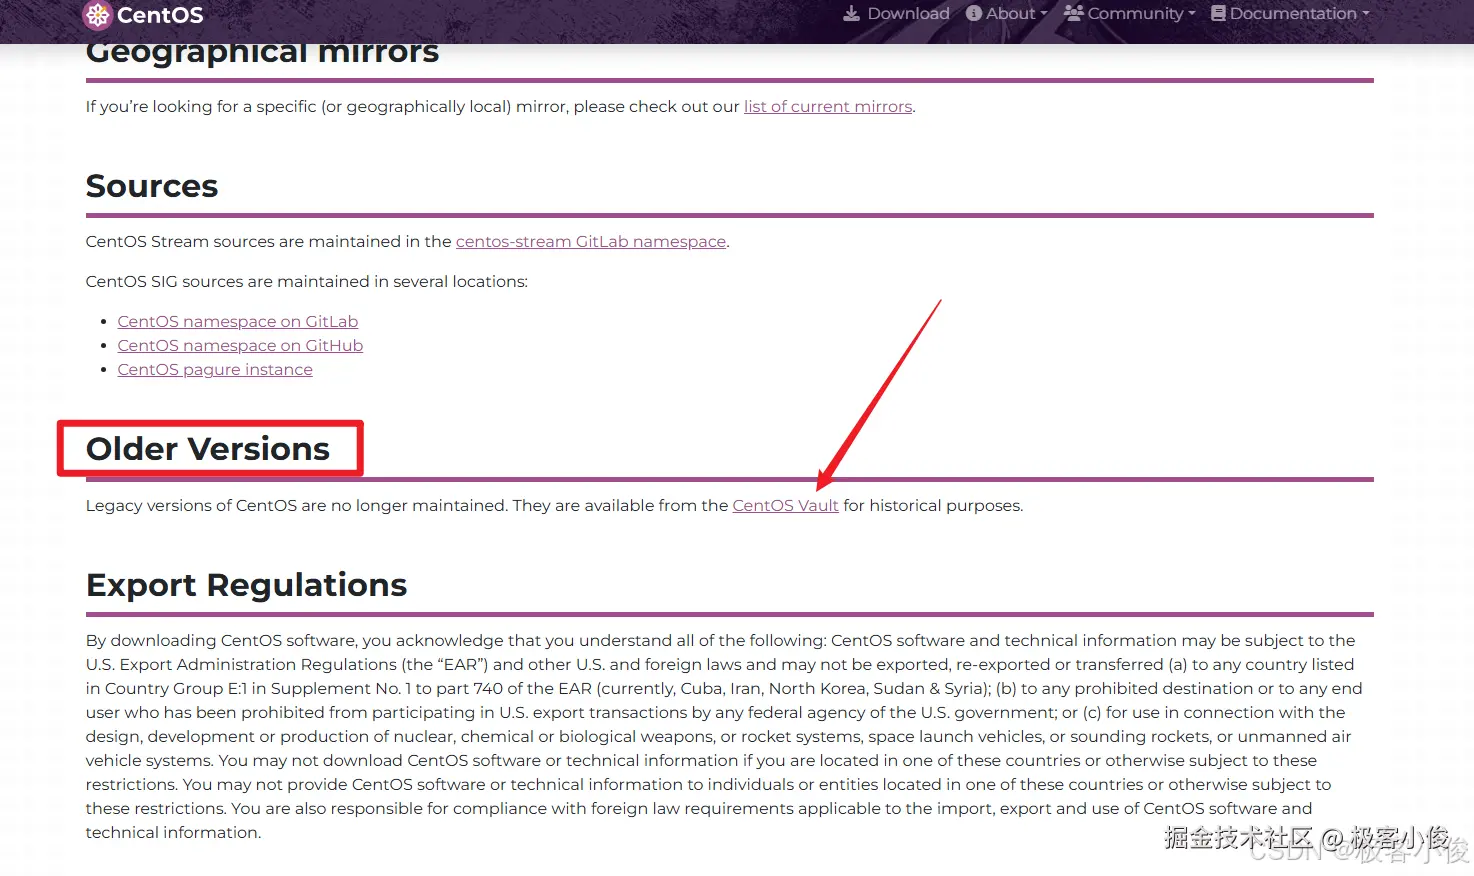This screenshot has height=876, width=1474.
Task: Click the Download arrow icon in navbar
Action: (x=852, y=13)
